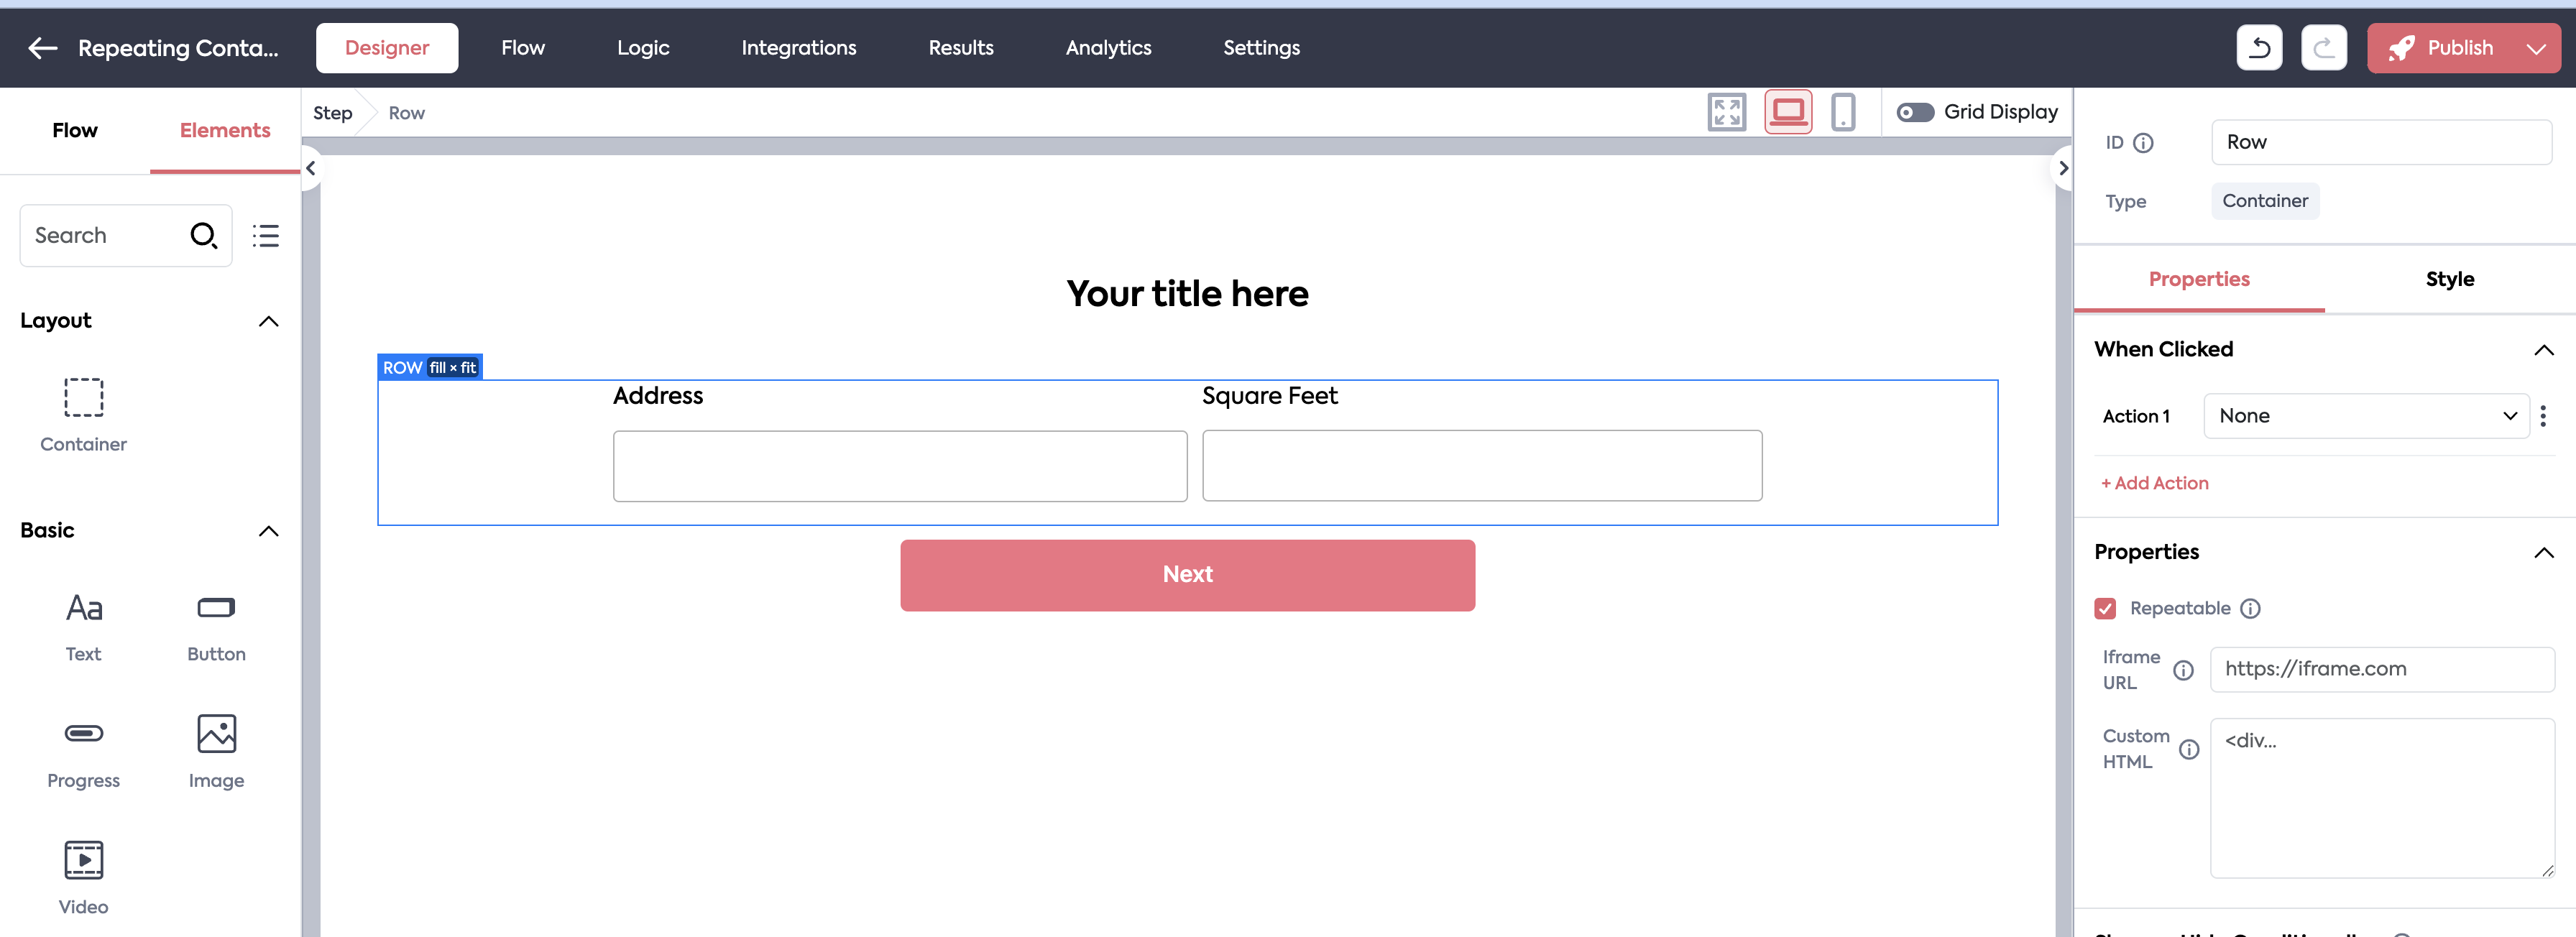
Task: Click the Next button on canvas
Action: 1187,575
